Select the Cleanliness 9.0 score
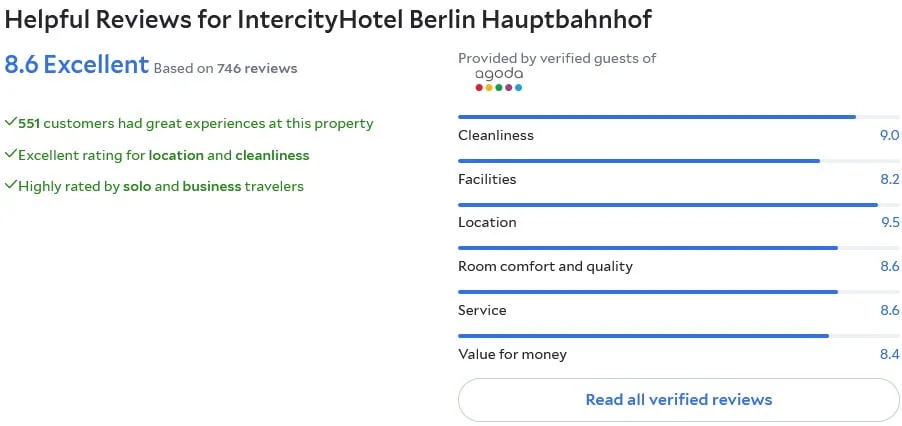 click(889, 136)
